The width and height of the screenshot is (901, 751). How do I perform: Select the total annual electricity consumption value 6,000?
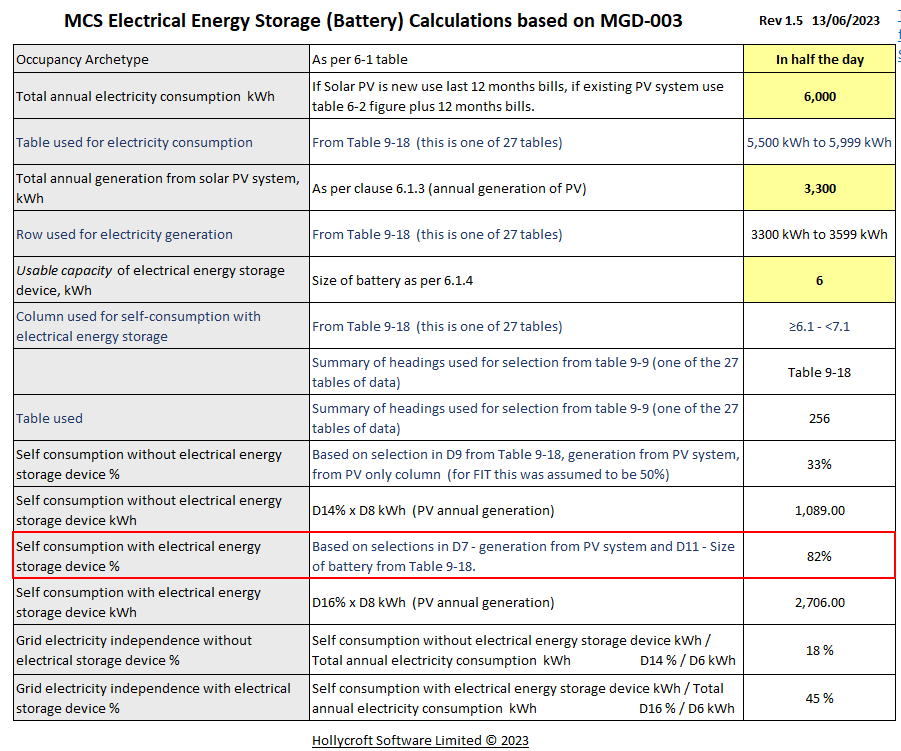(819, 96)
